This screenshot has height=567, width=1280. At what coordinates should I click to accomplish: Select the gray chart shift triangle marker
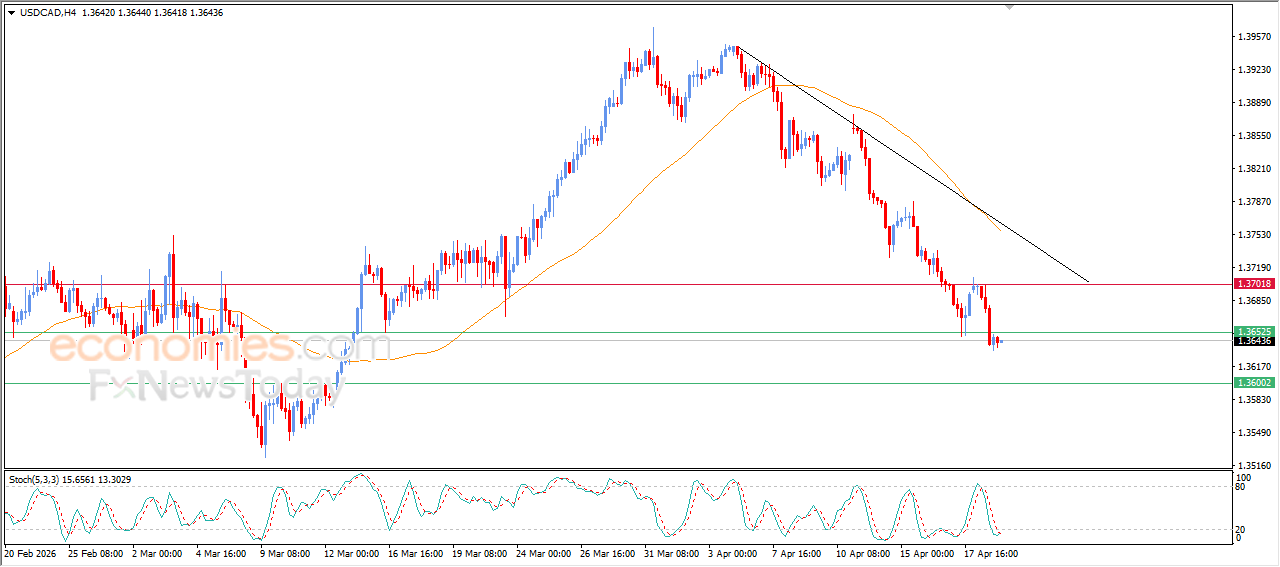(1010, 7)
